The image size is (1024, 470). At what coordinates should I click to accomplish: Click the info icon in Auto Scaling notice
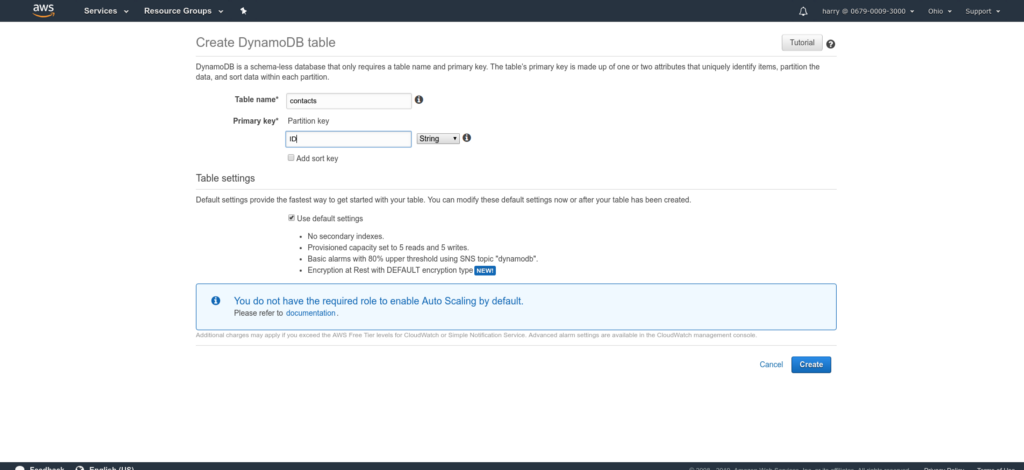click(215, 300)
